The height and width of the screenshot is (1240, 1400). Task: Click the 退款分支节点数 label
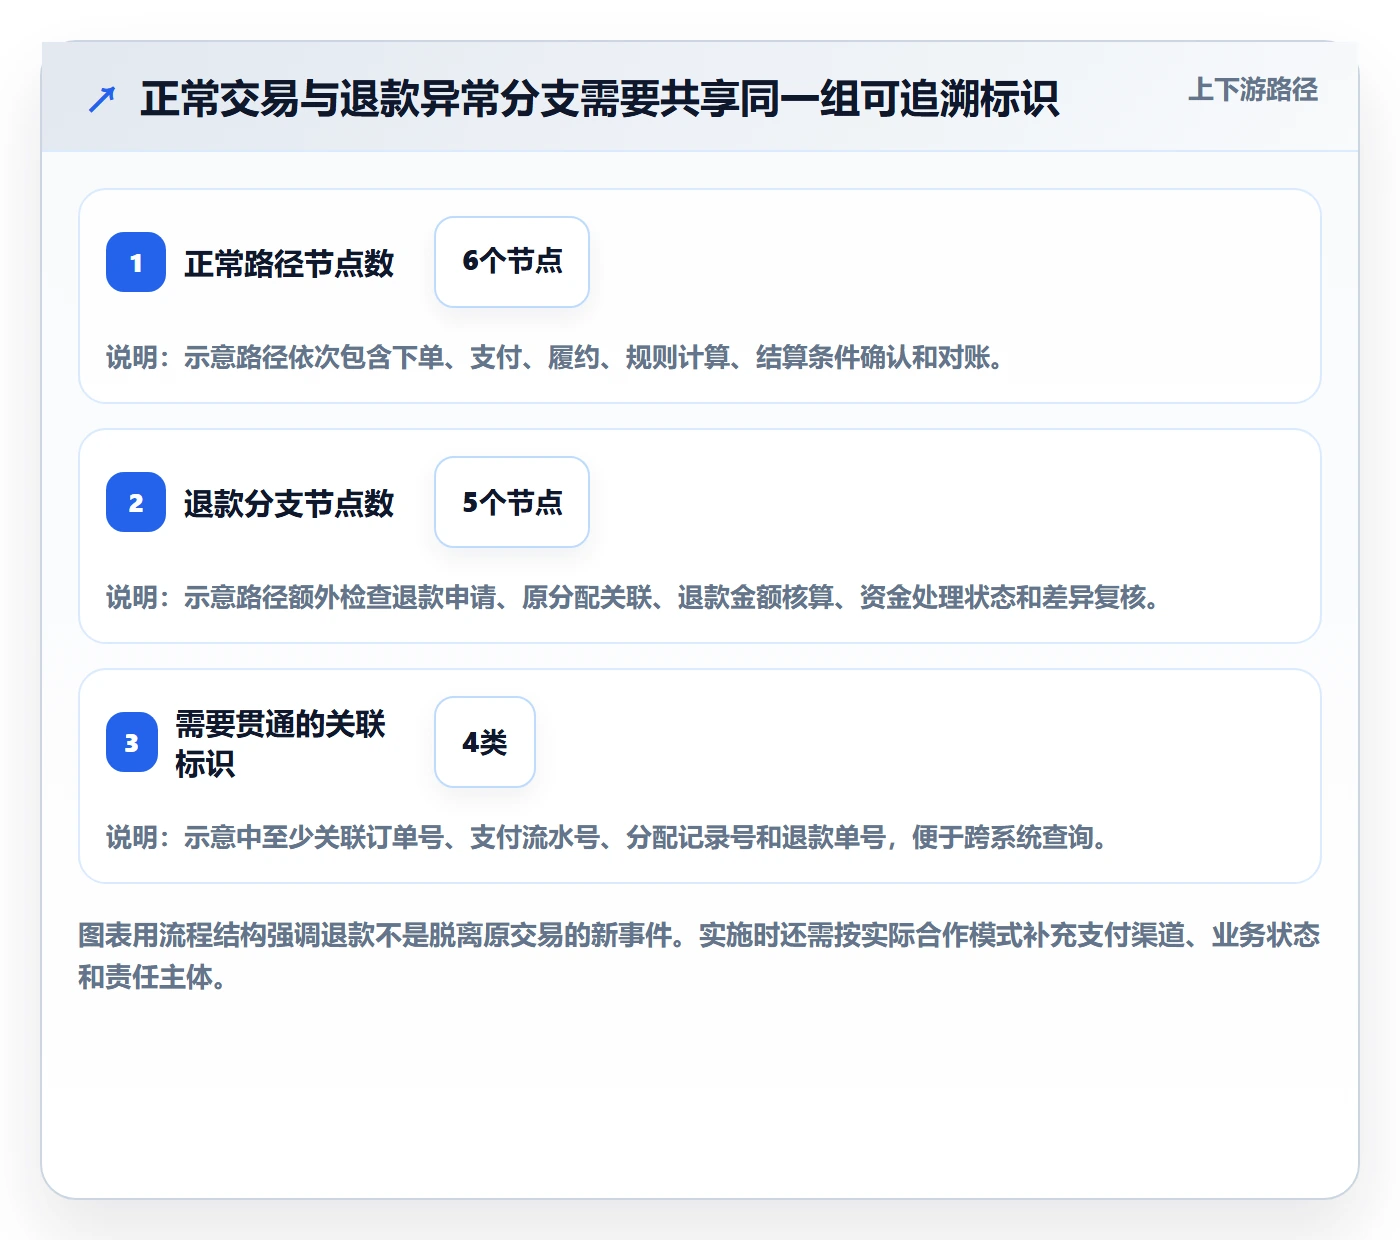pyautogui.click(x=289, y=503)
